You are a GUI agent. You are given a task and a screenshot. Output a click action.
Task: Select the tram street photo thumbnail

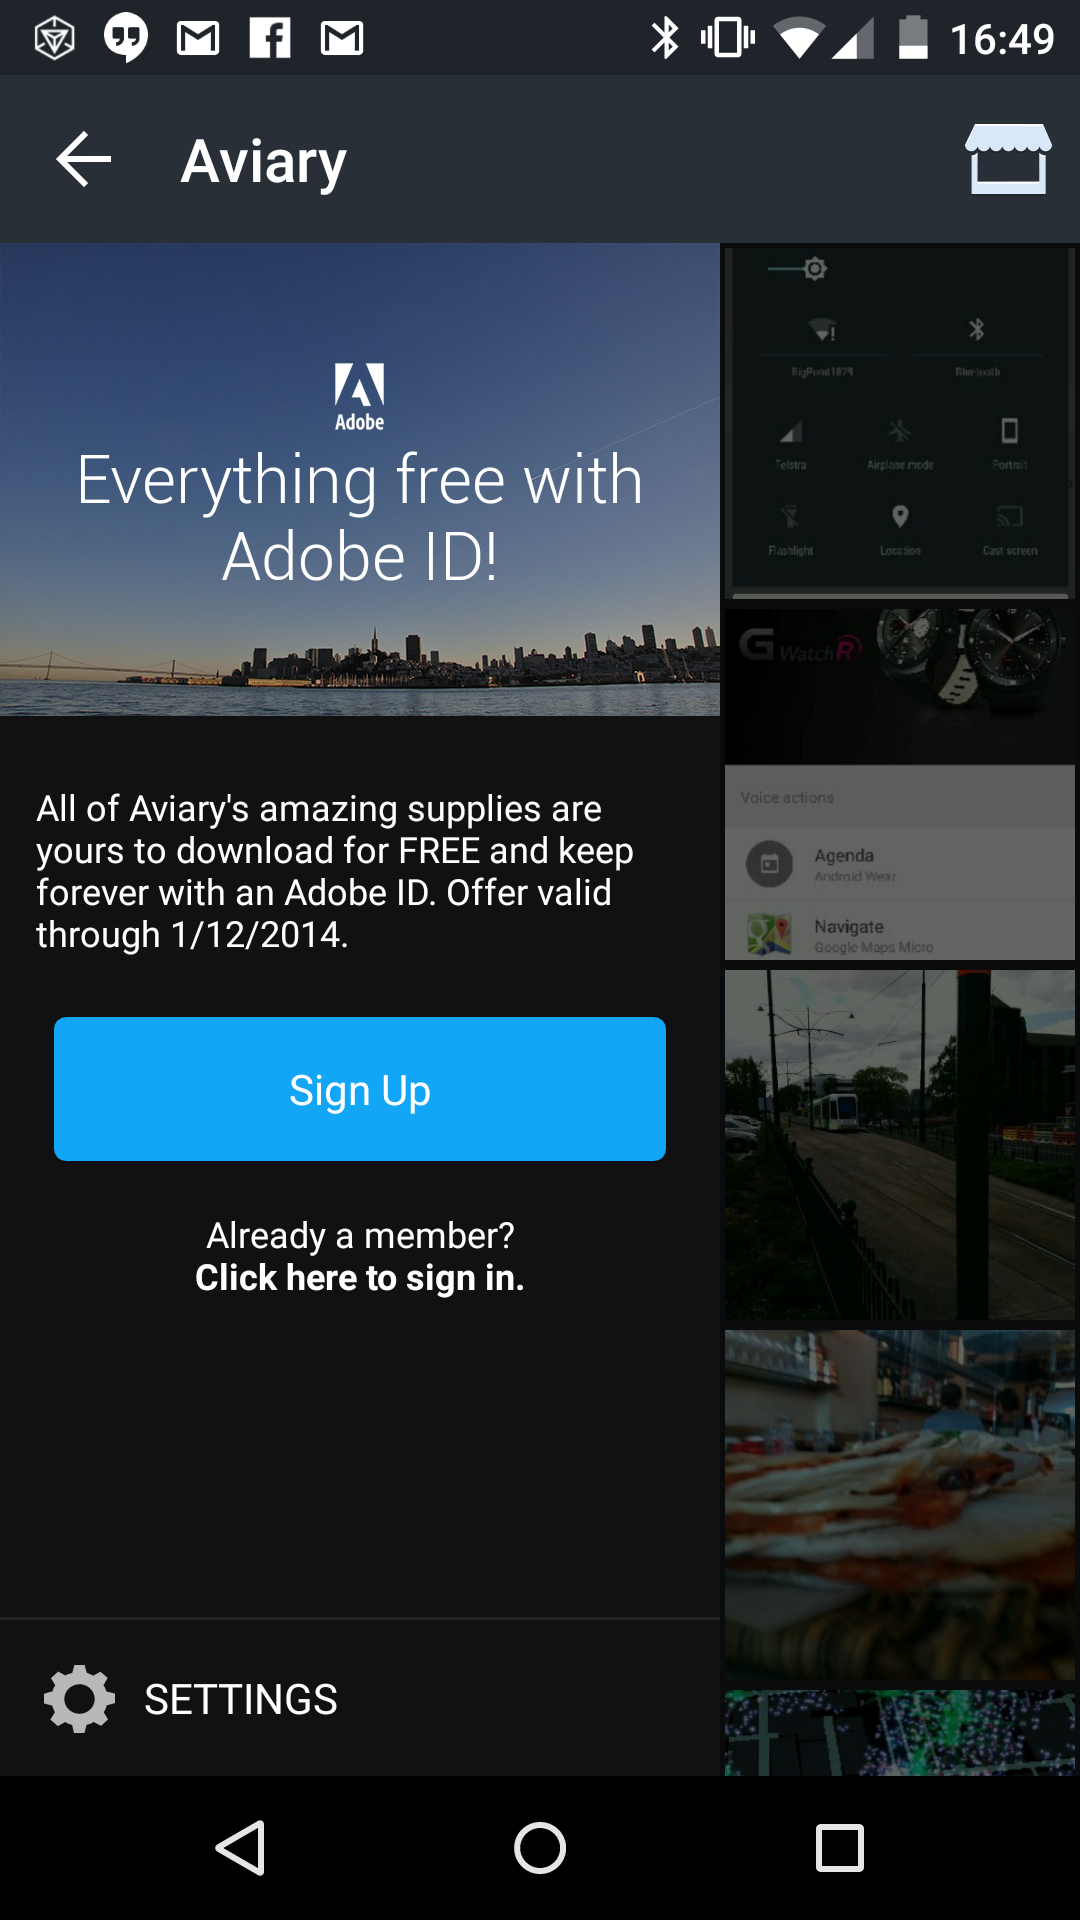point(900,1145)
